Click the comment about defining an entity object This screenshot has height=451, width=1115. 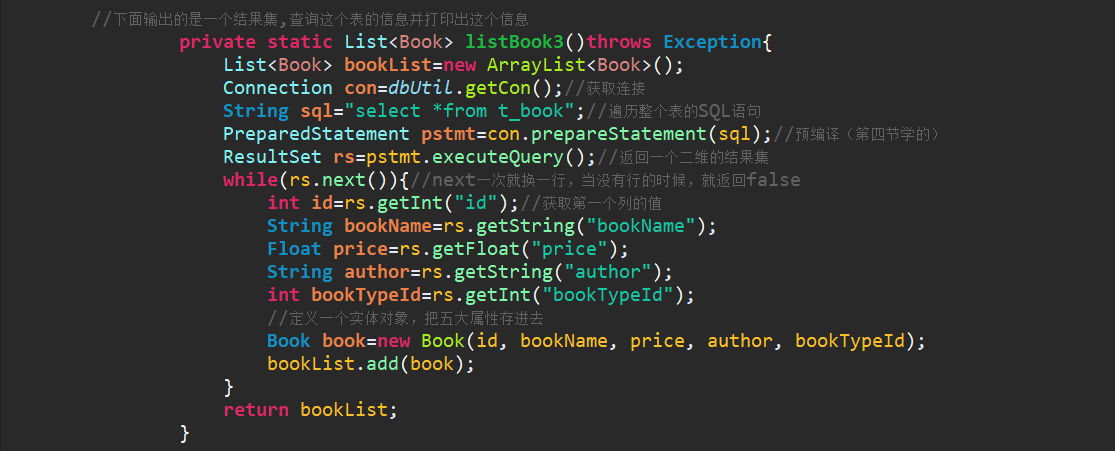click(405, 317)
